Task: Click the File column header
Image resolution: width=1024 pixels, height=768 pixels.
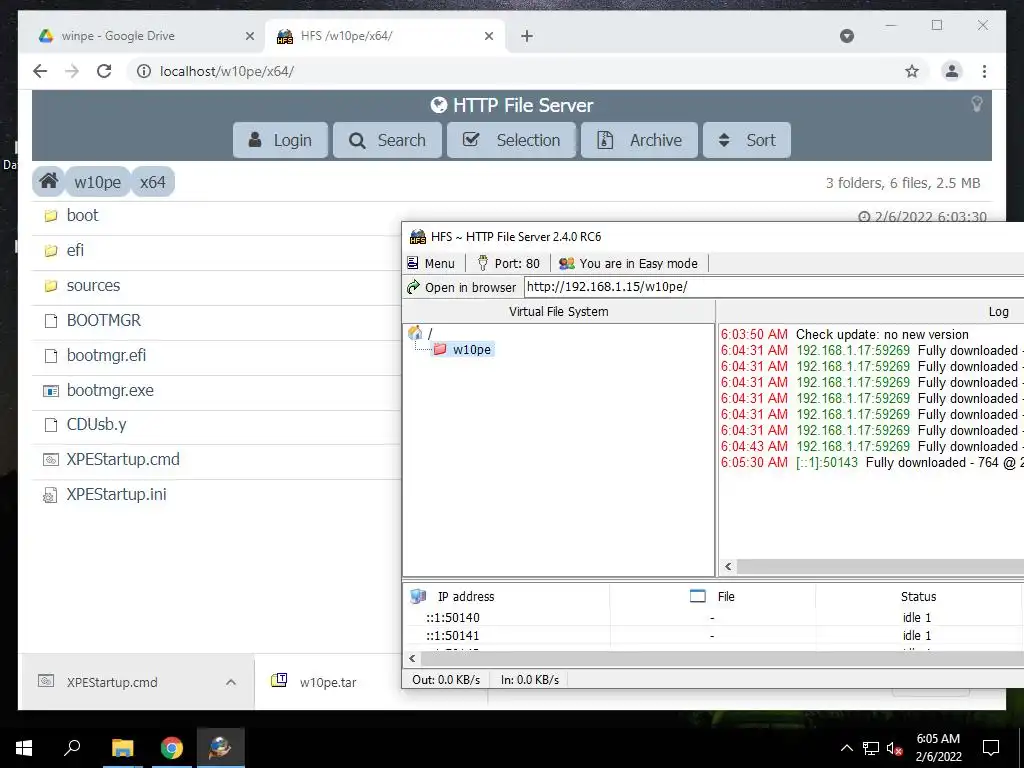Action: click(x=712, y=596)
